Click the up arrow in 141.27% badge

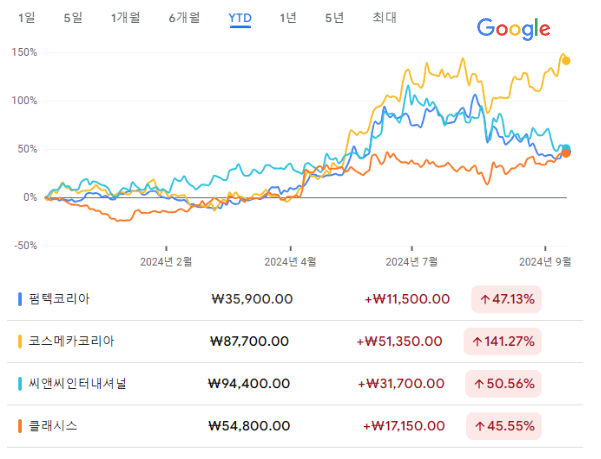[477, 341]
